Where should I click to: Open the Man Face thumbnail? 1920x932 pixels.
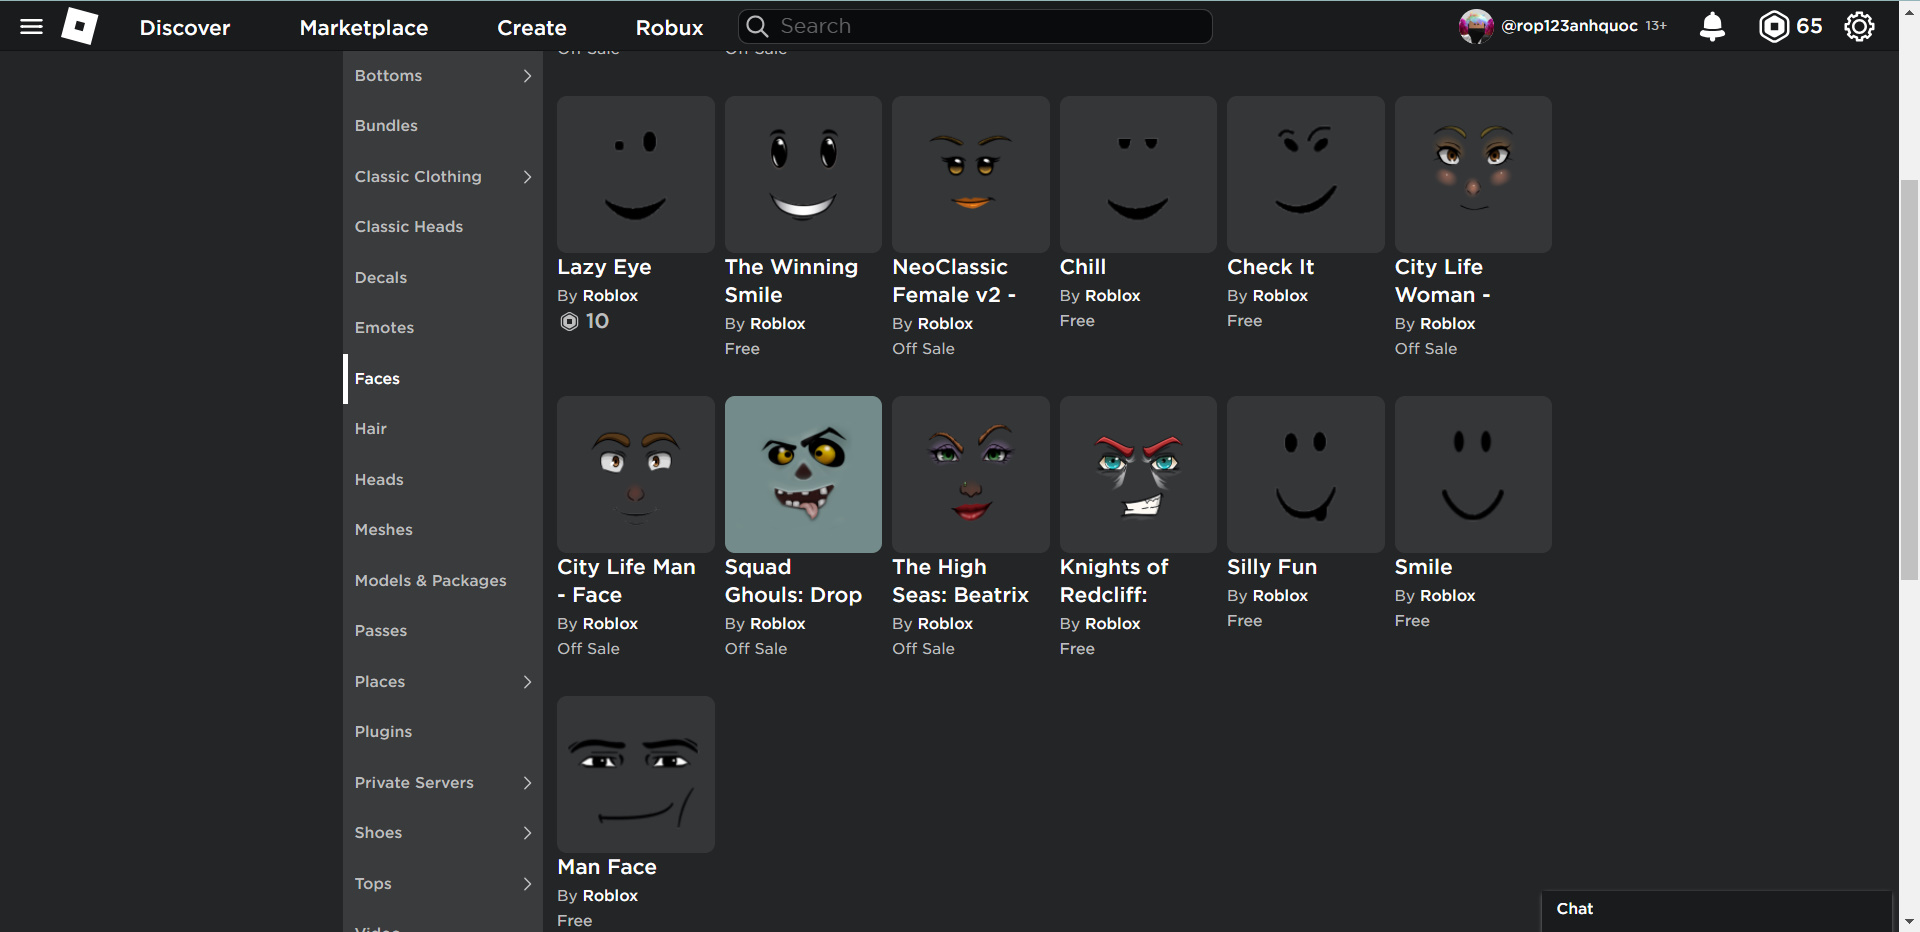click(x=636, y=774)
